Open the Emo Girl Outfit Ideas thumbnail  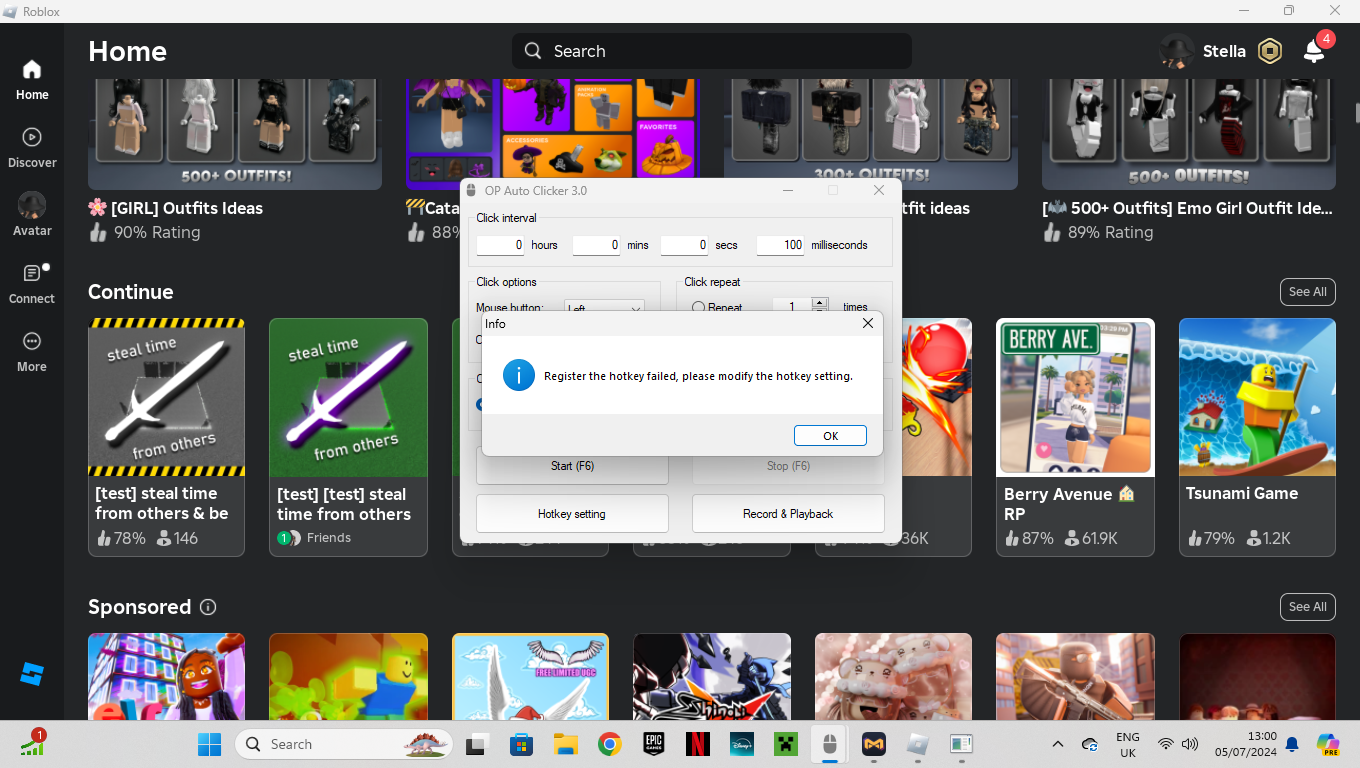tap(1189, 134)
